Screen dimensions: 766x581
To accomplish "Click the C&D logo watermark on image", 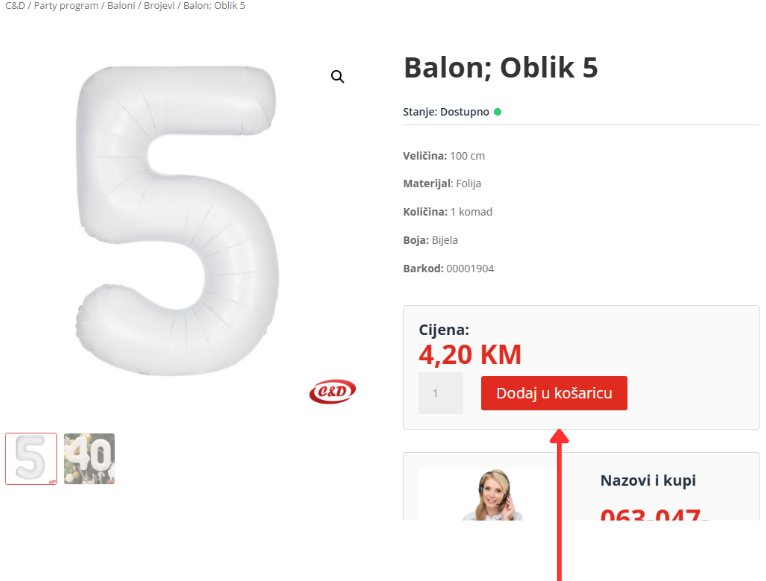I will (x=332, y=391).
